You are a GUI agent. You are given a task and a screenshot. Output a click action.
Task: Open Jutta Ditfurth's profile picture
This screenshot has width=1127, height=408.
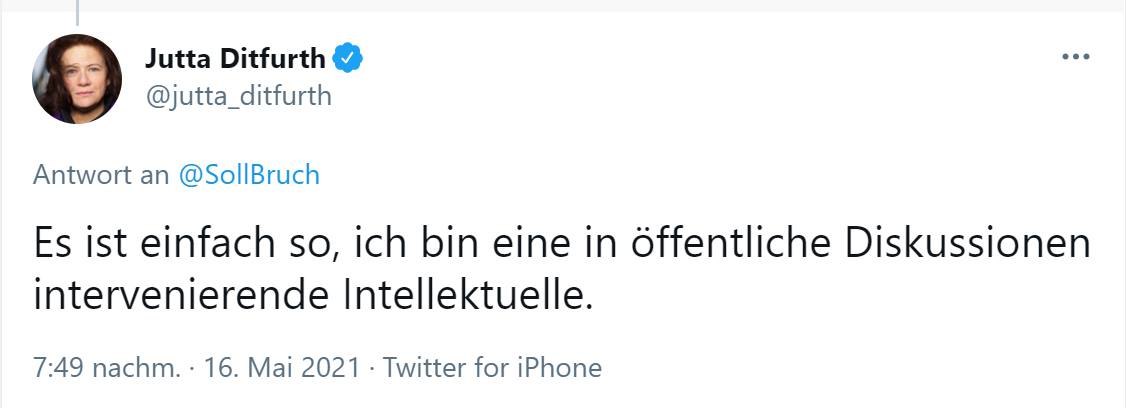coord(77,79)
